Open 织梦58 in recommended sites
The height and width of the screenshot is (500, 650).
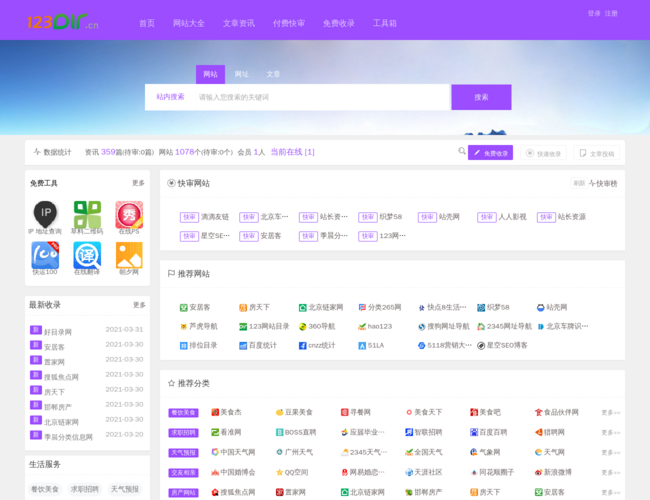493,307
